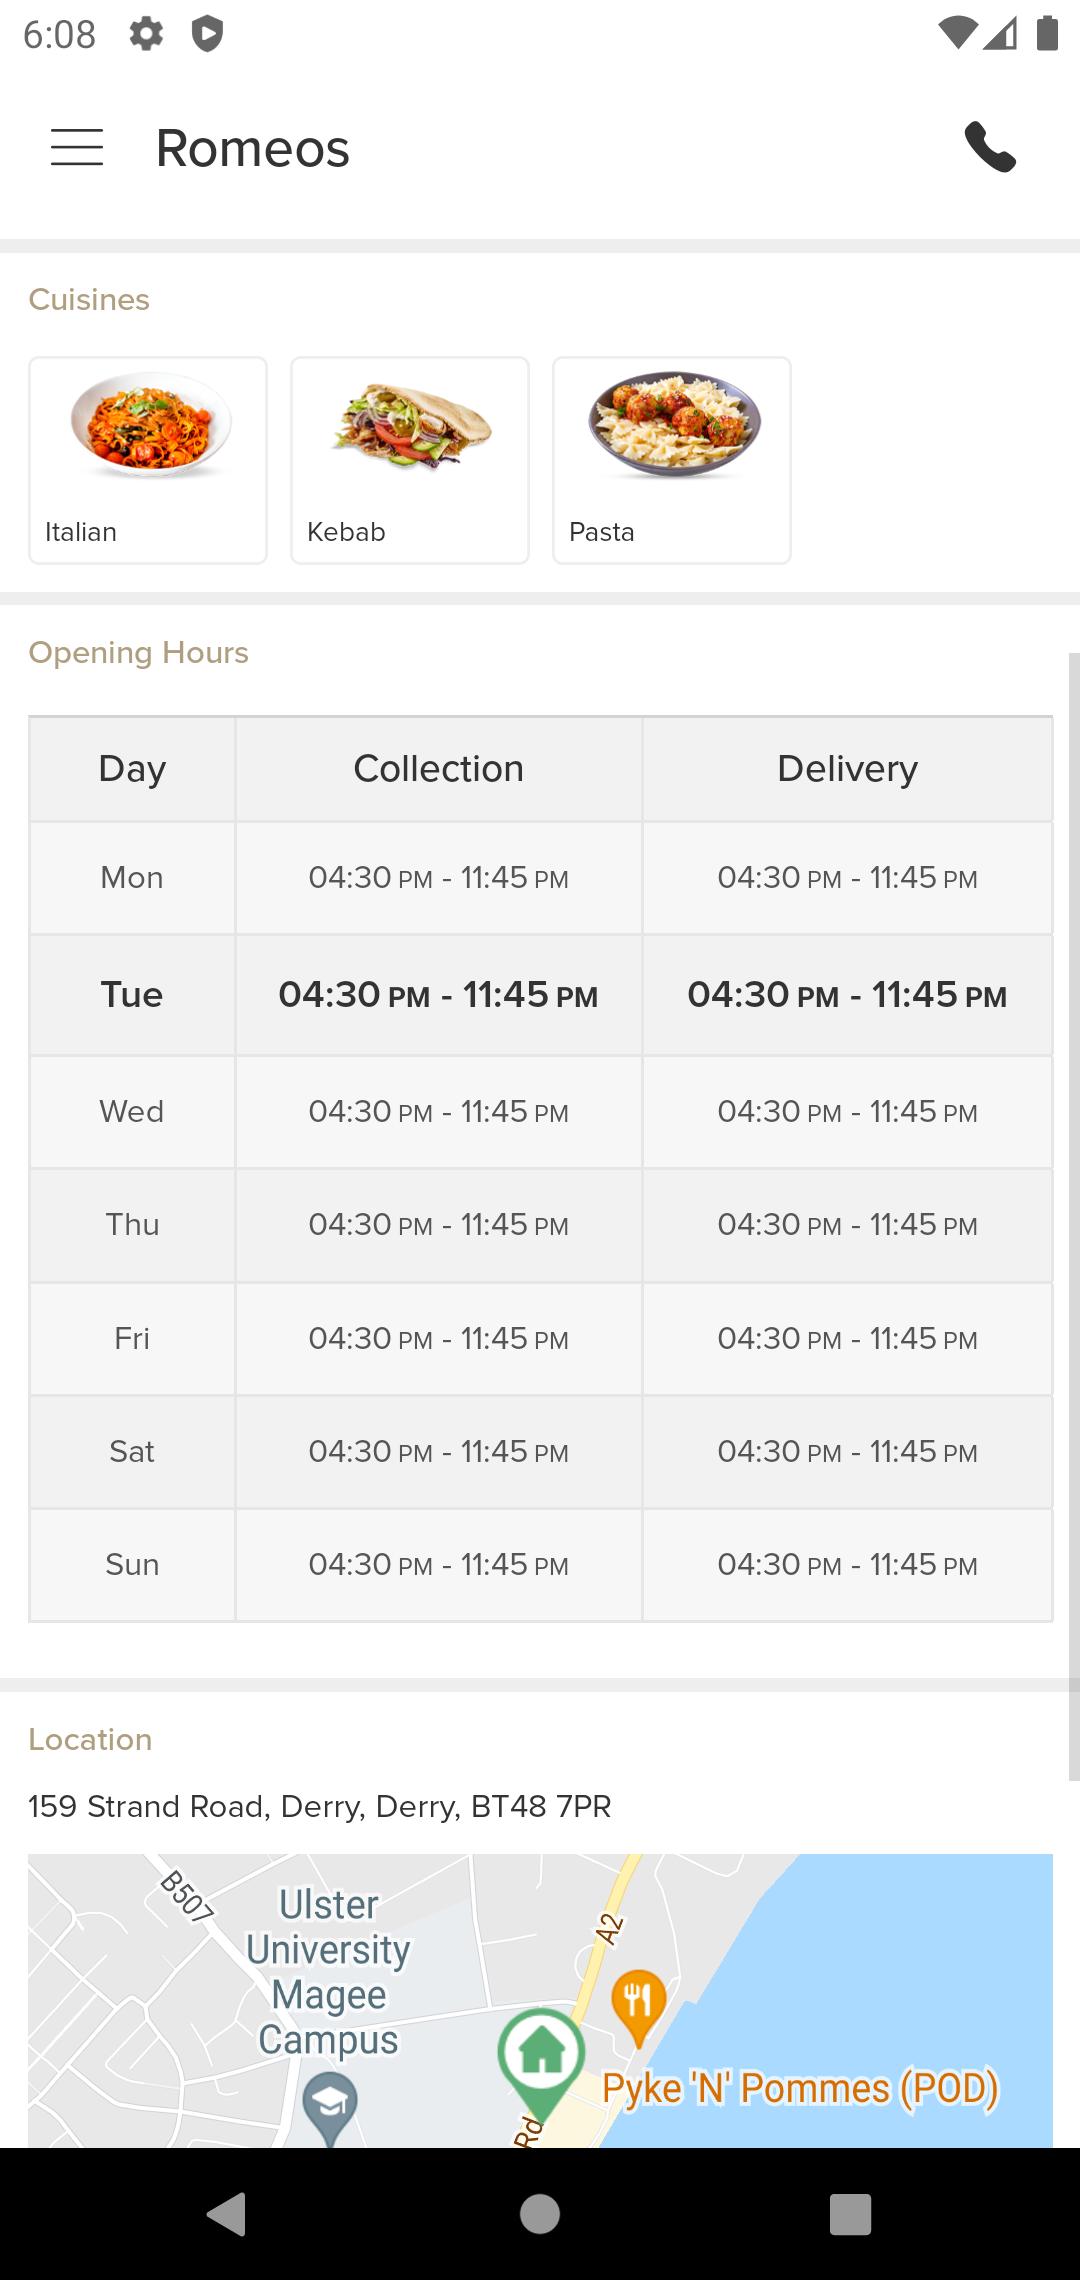Tap the Android home circle button
Image resolution: width=1080 pixels, height=2280 pixels.
[x=540, y=2214]
